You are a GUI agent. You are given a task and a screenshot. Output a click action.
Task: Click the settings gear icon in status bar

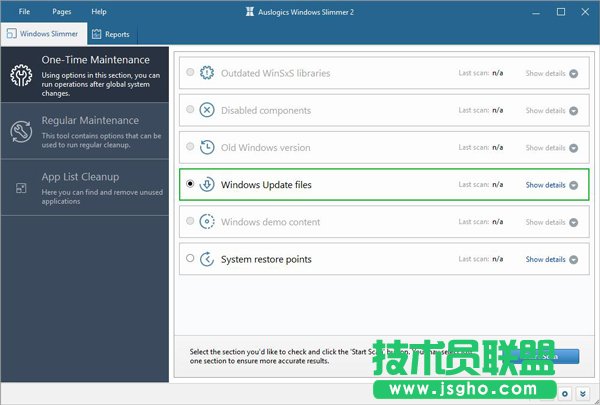pyautogui.click(x=565, y=394)
